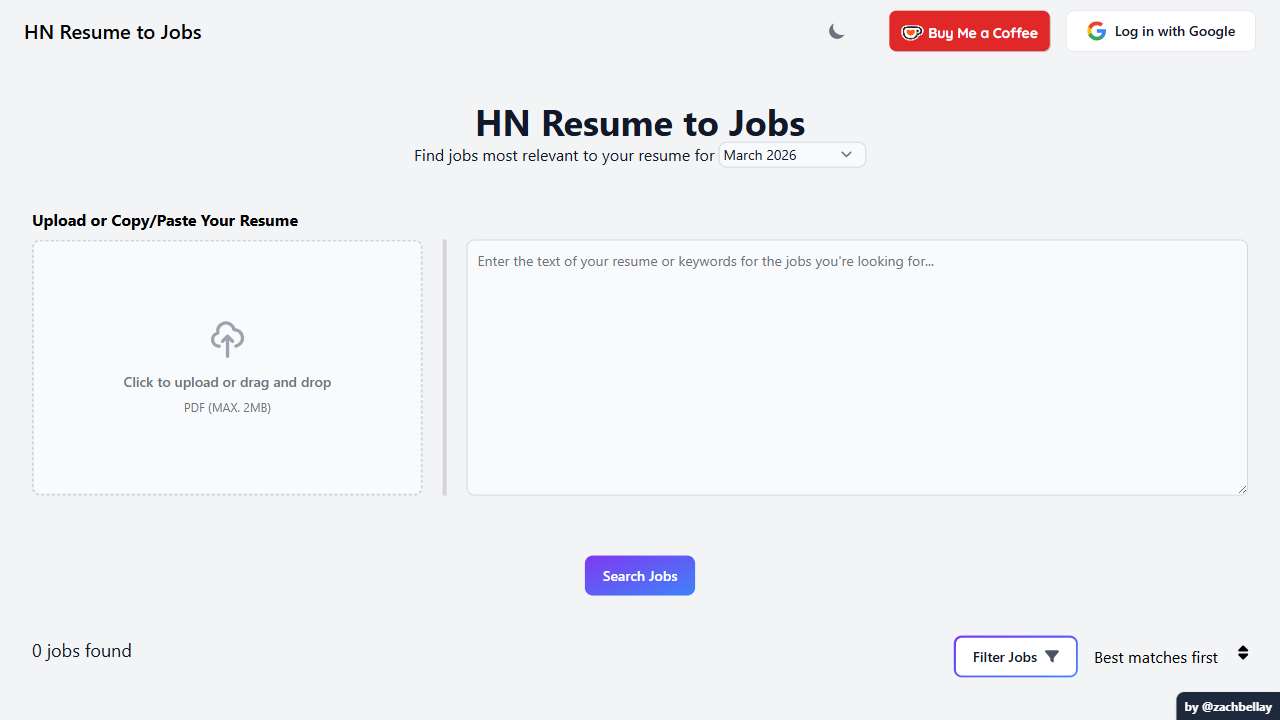Open the by @zachbellay link
The image size is (1280, 720).
[x=1227, y=706]
